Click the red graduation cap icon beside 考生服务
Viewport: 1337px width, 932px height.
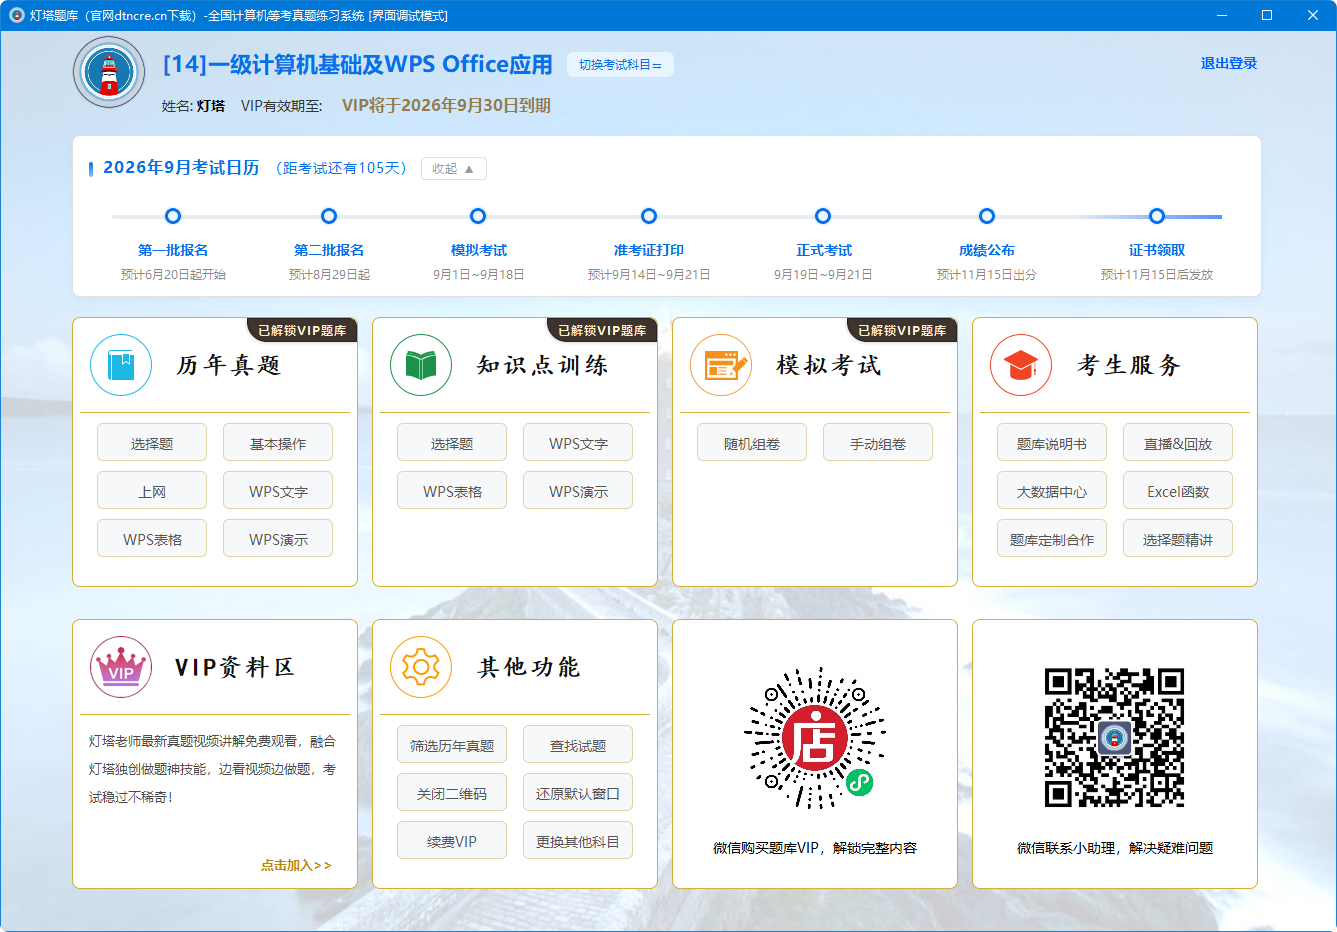1021,365
